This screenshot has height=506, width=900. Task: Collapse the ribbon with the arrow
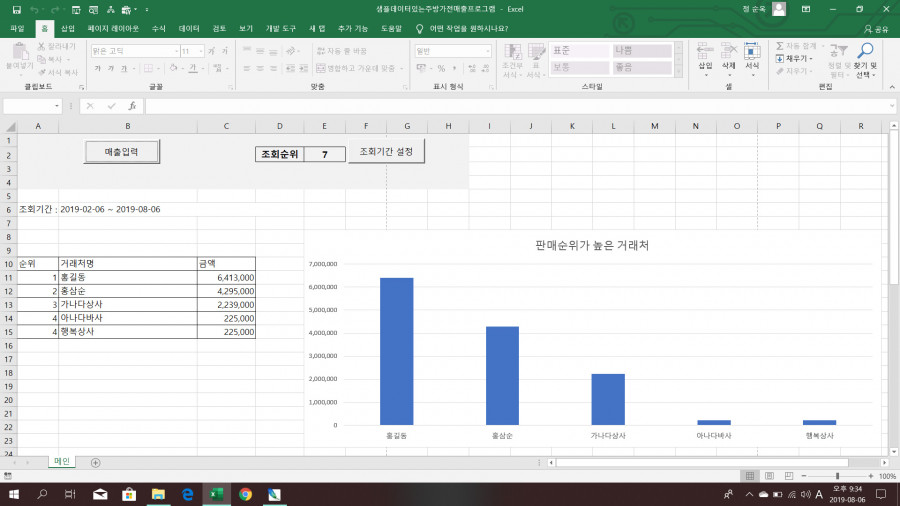(891, 87)
